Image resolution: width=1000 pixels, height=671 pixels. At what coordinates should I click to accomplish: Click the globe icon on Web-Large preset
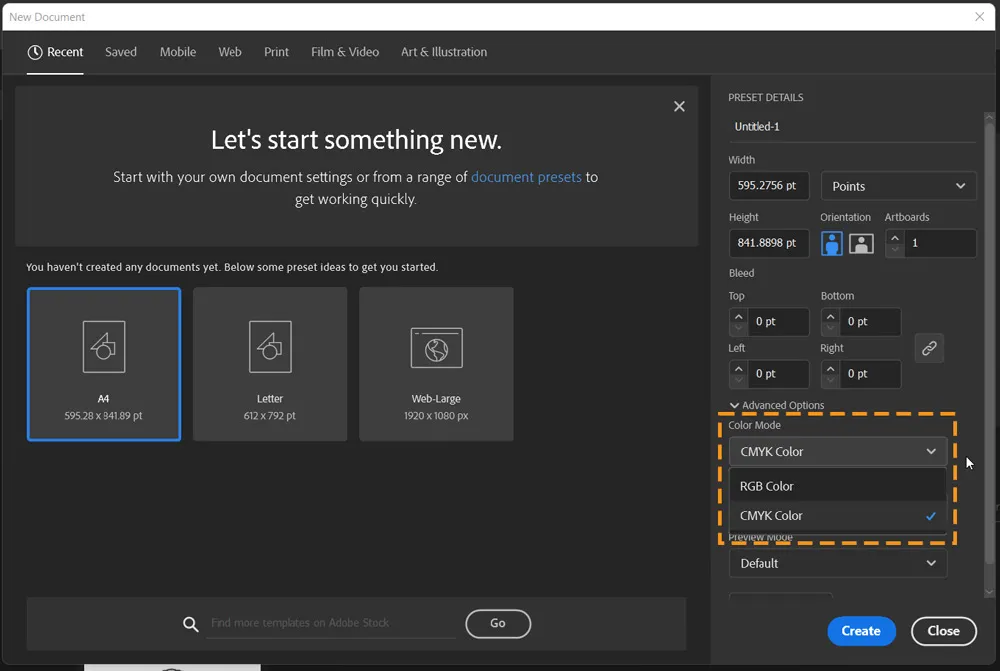436,347
